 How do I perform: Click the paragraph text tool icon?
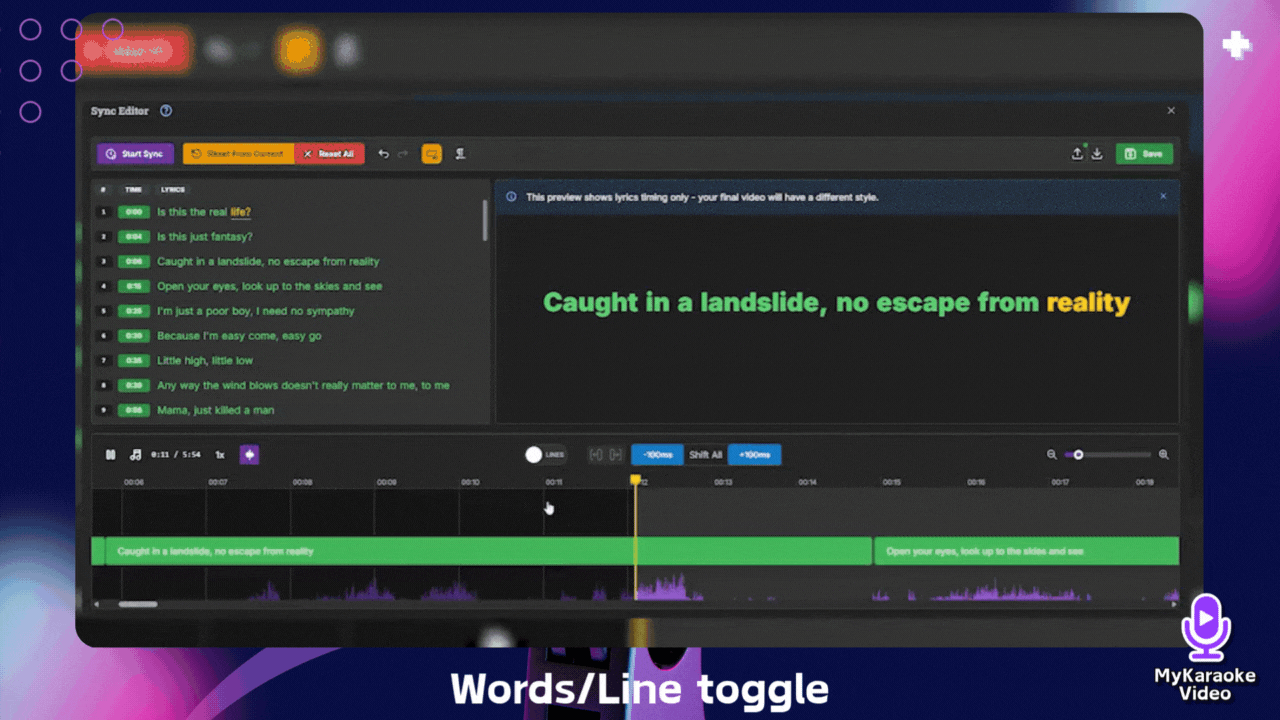[x=461, y=154]
